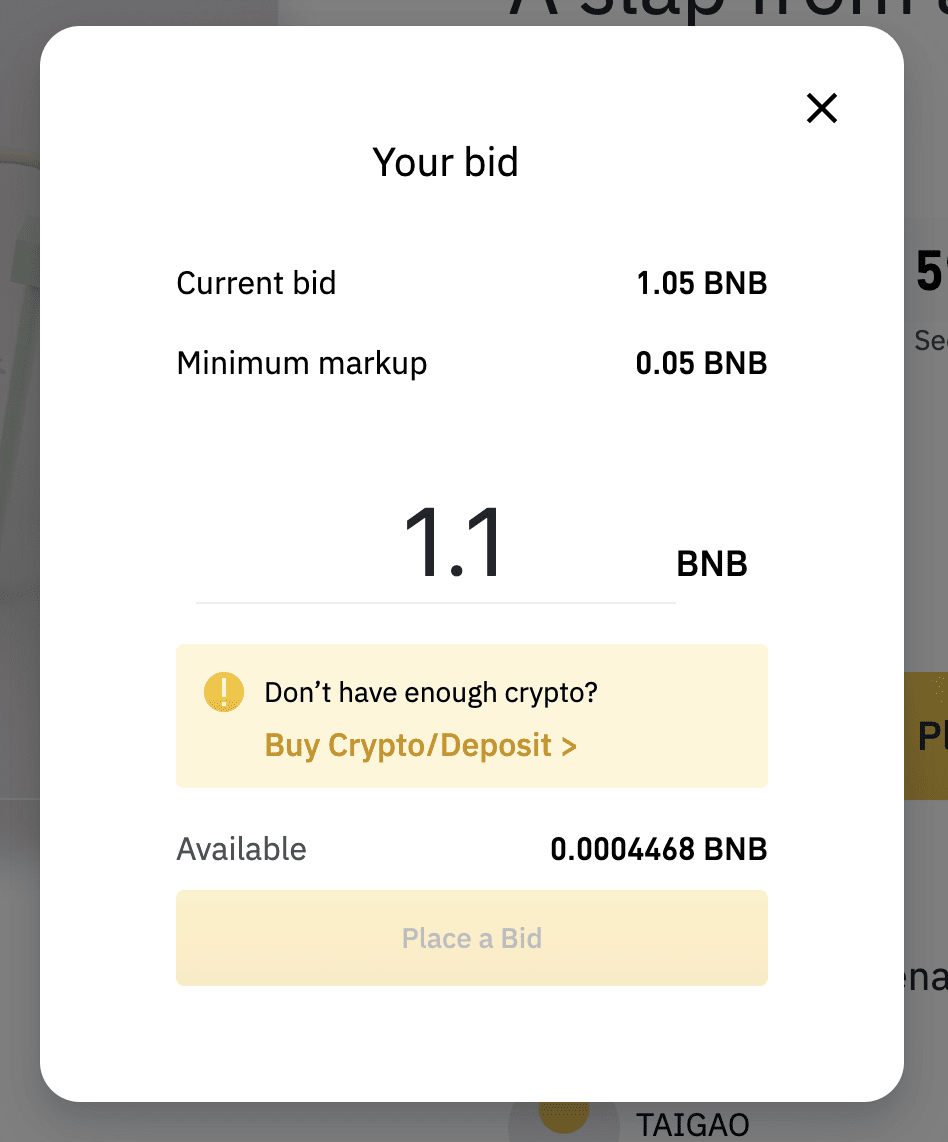The height and width of the screenshot is (1142, 948).
Task: Close the Your bid dialog
Action: click(821, 109)
